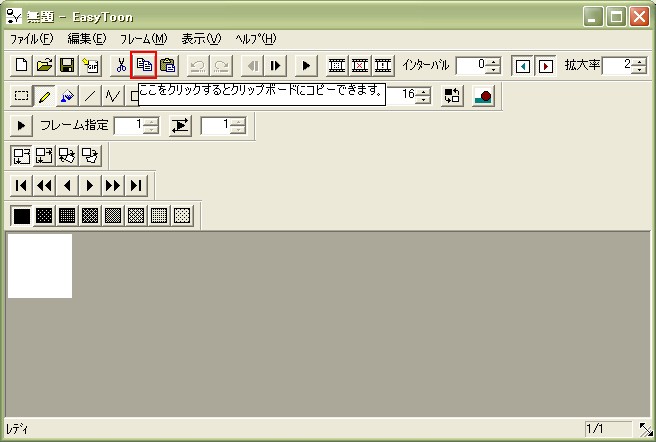Increase the 拡大率 zoom value
The width and height of the screenshot is (656, 442).
(x=639, y=61)
